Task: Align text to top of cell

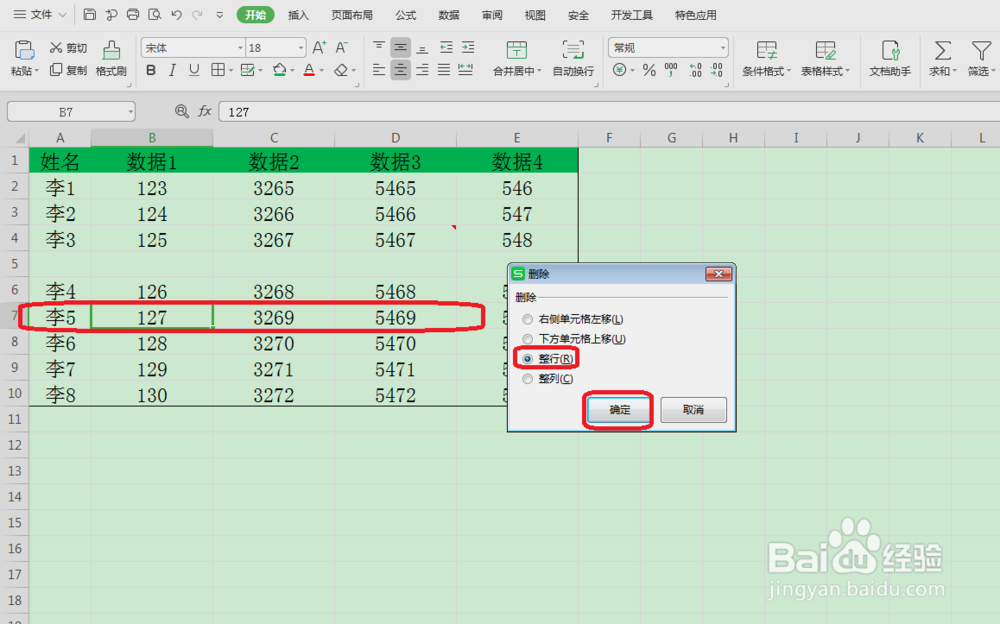Action: tap(379, 47)
